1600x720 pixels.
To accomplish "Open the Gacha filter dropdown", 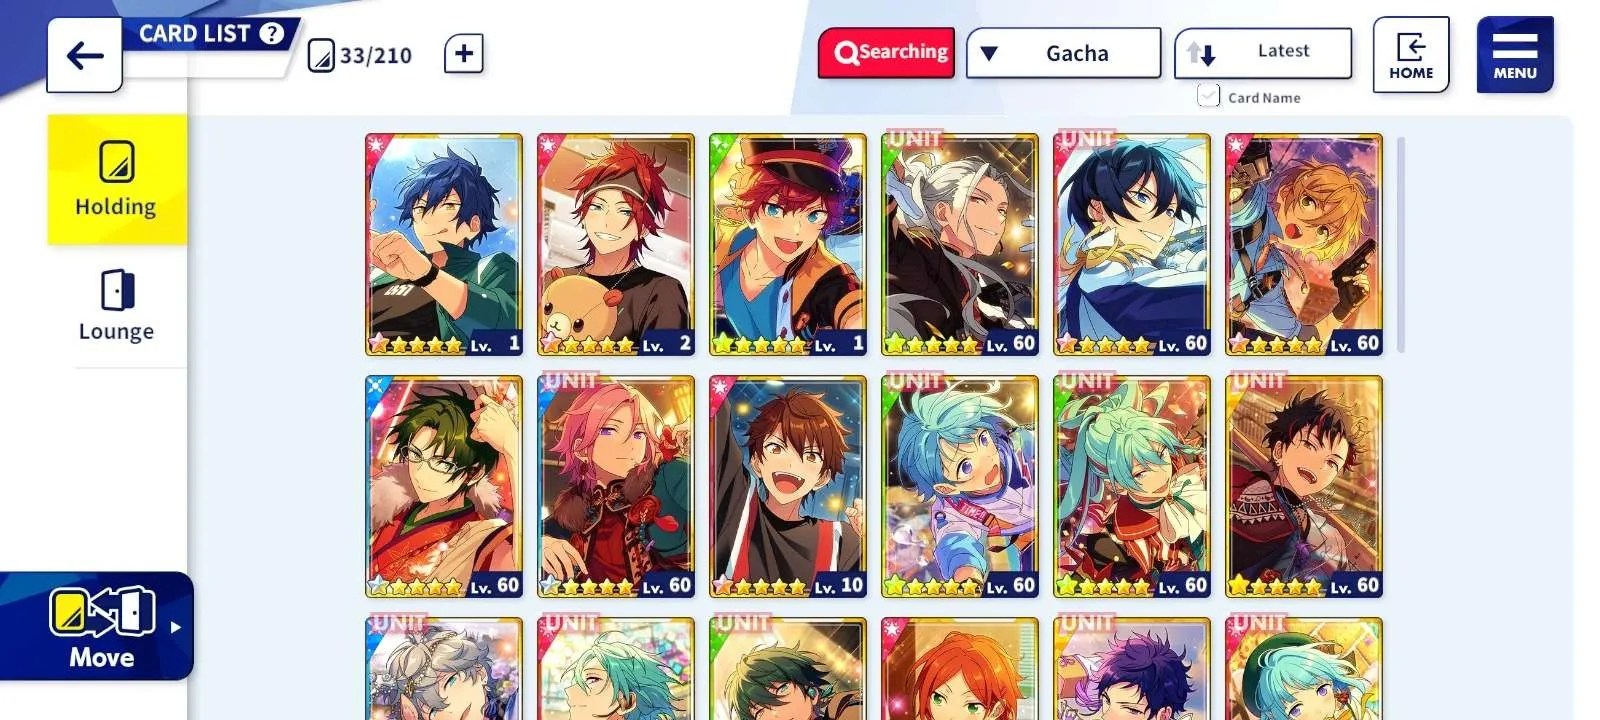I will click(1063, 53).
